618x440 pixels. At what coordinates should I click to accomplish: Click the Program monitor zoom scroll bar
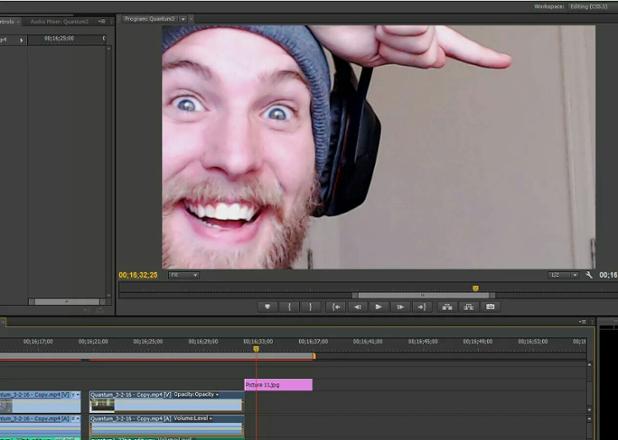pyautogui.click(x=424, y=295)
